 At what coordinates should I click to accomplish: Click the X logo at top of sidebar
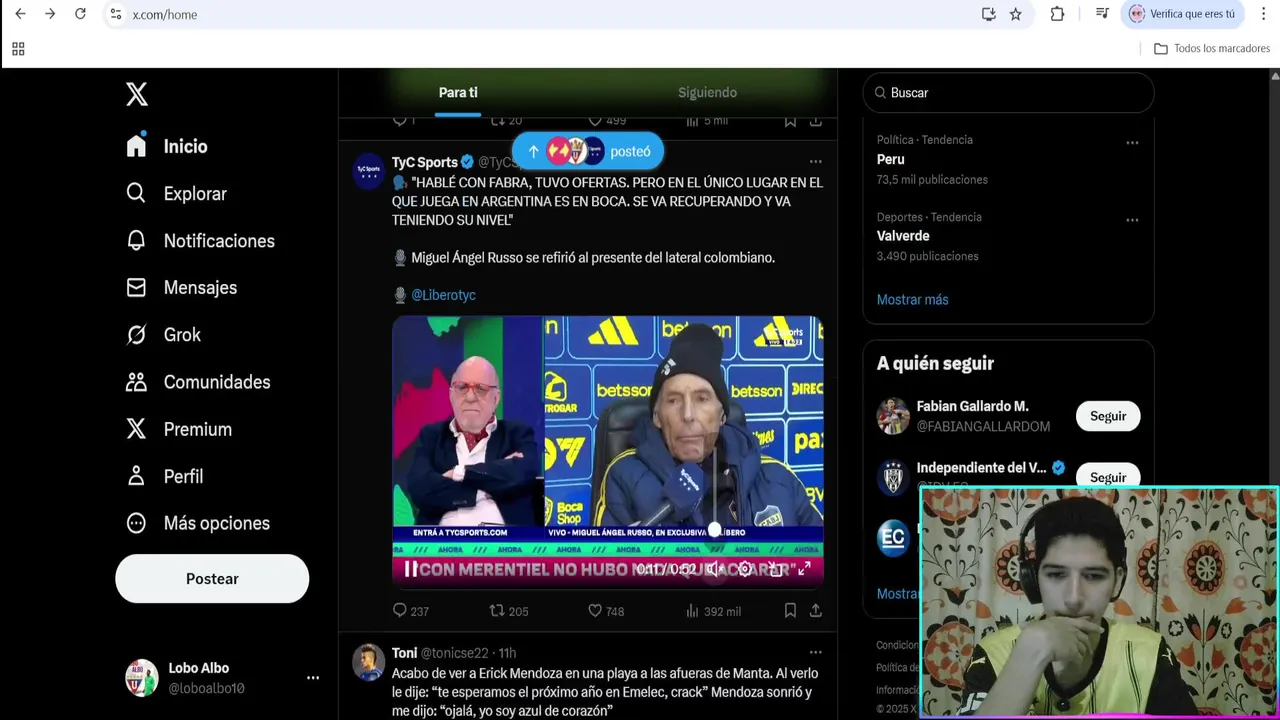137,94
